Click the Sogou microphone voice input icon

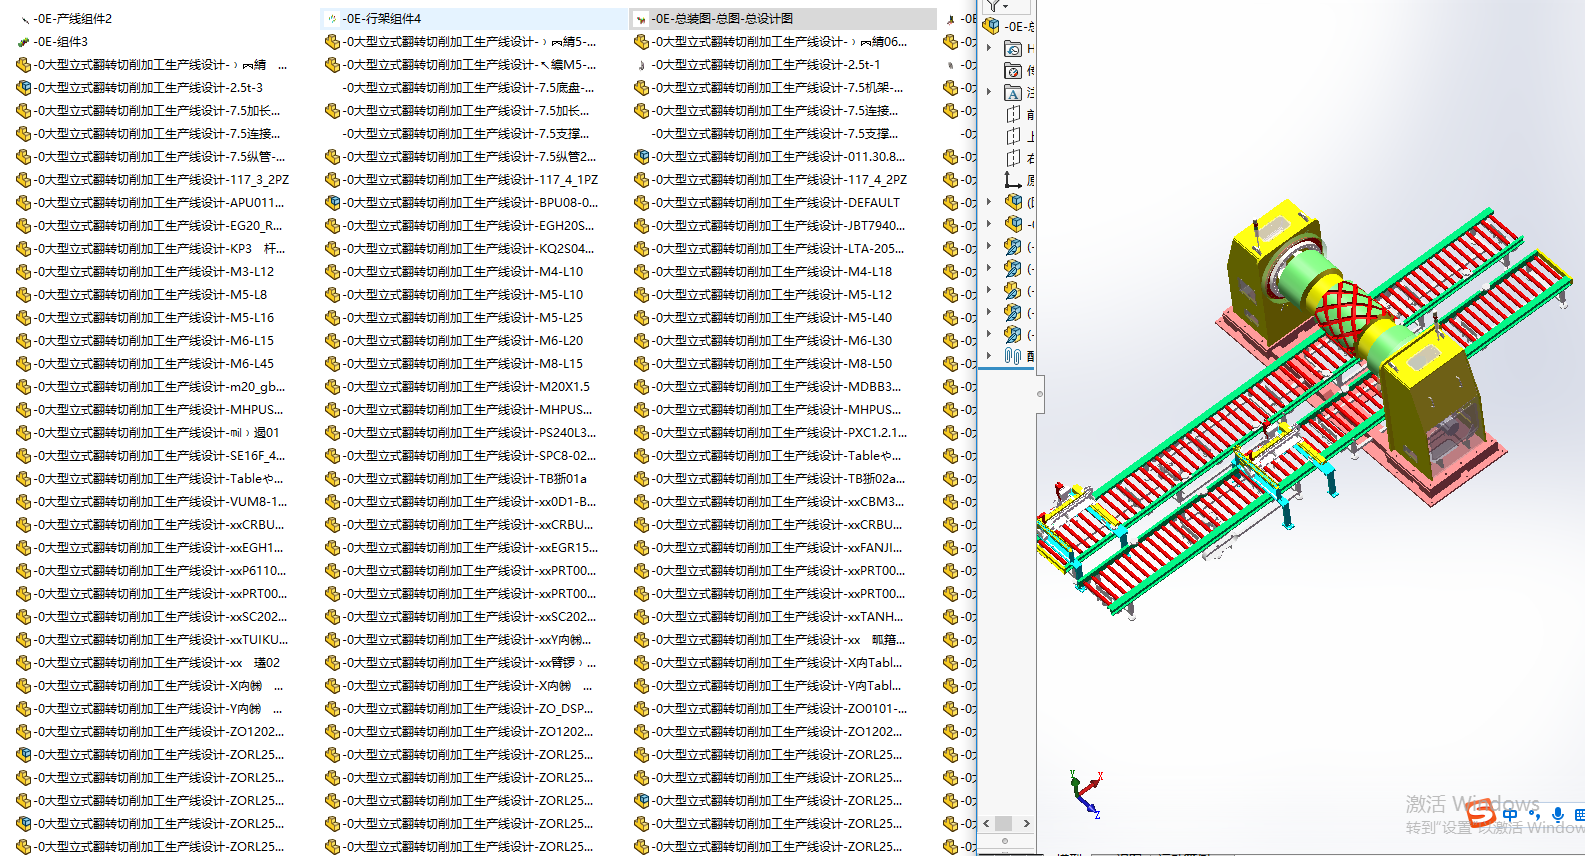[1557, 815]
